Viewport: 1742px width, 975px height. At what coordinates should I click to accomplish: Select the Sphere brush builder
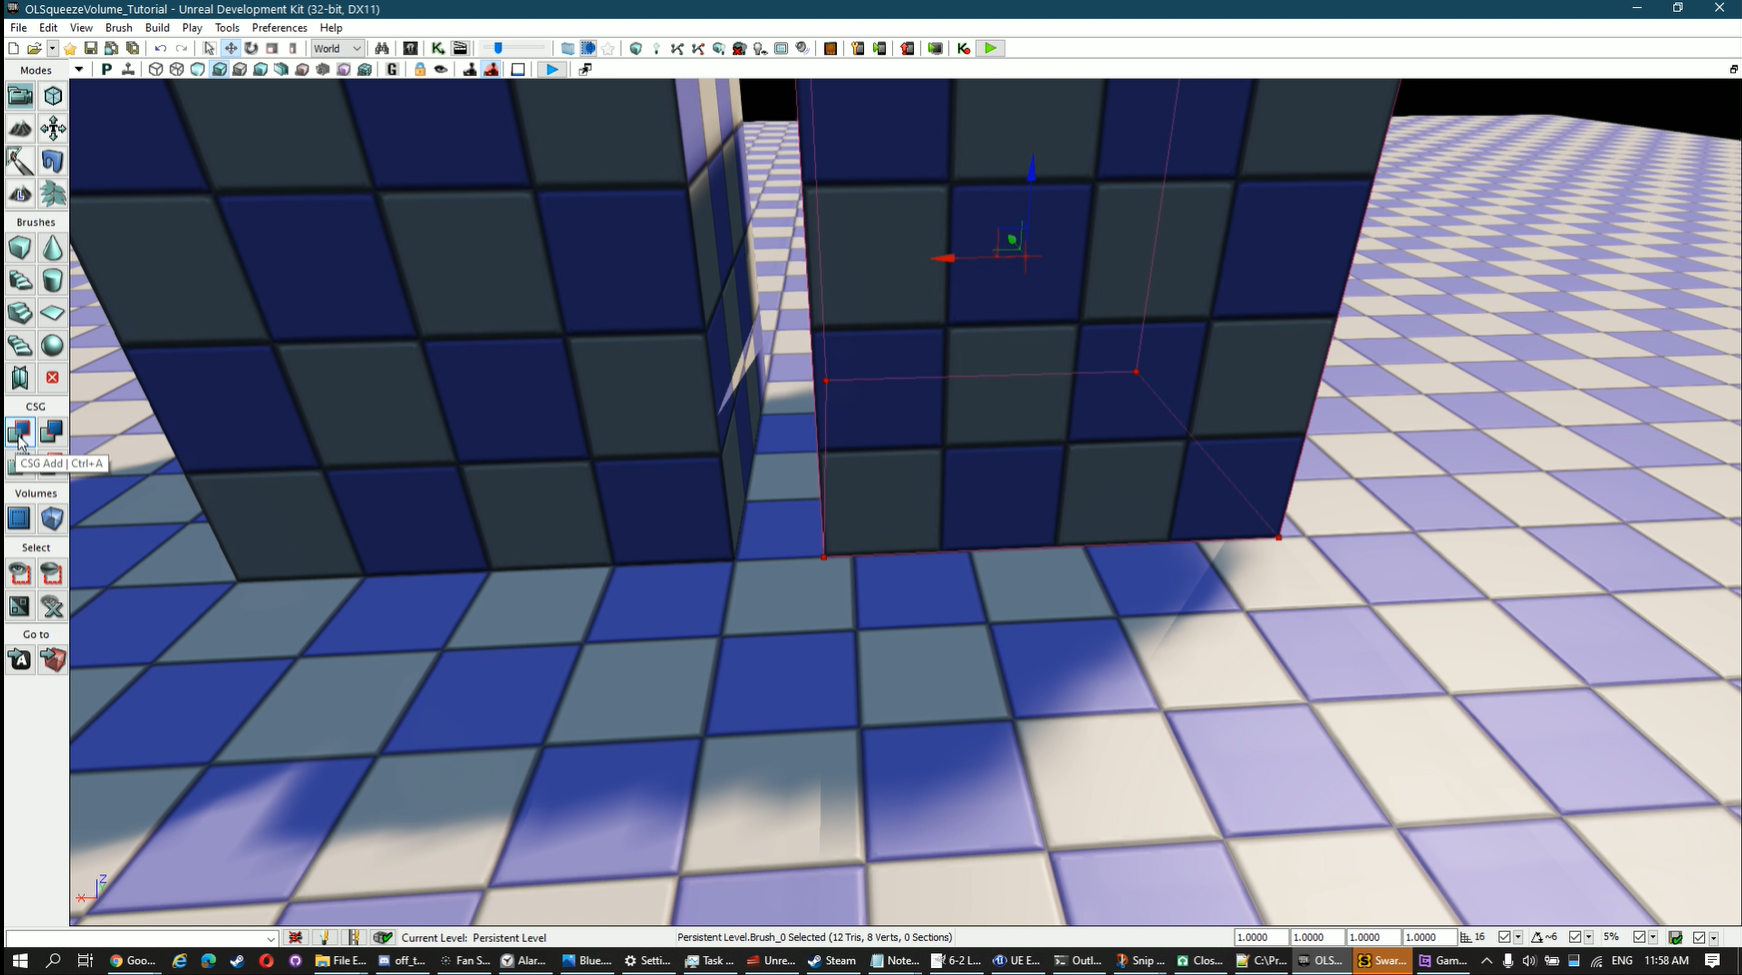point(52,345)
